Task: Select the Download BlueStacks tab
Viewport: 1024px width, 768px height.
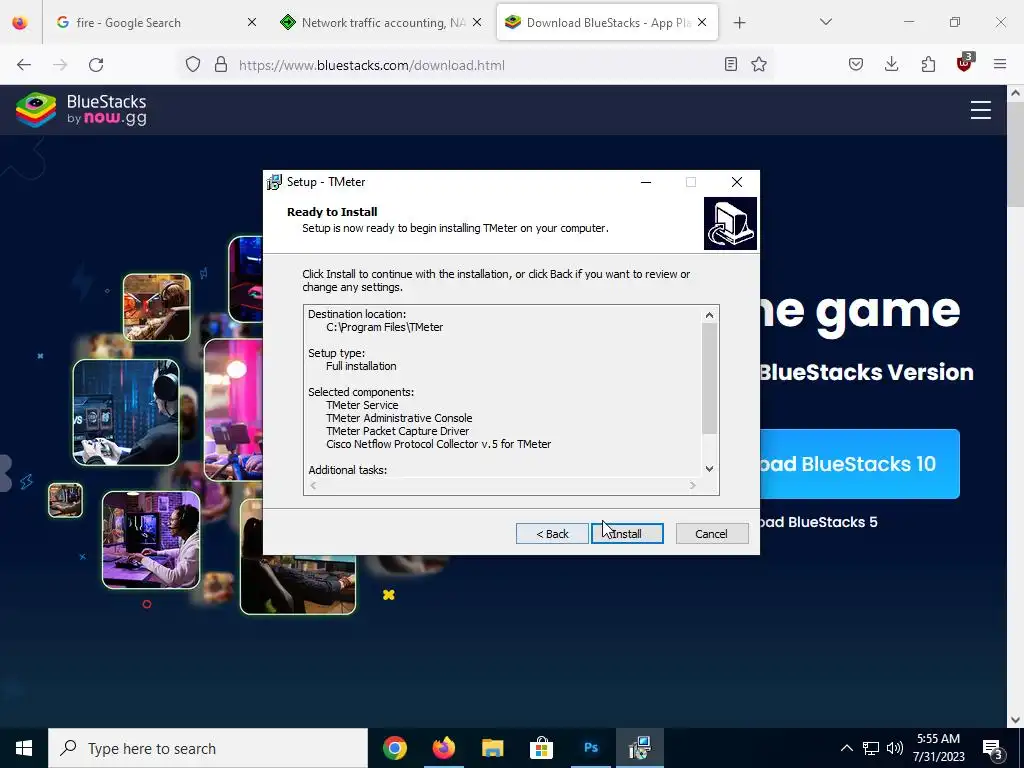Action: 608,23
